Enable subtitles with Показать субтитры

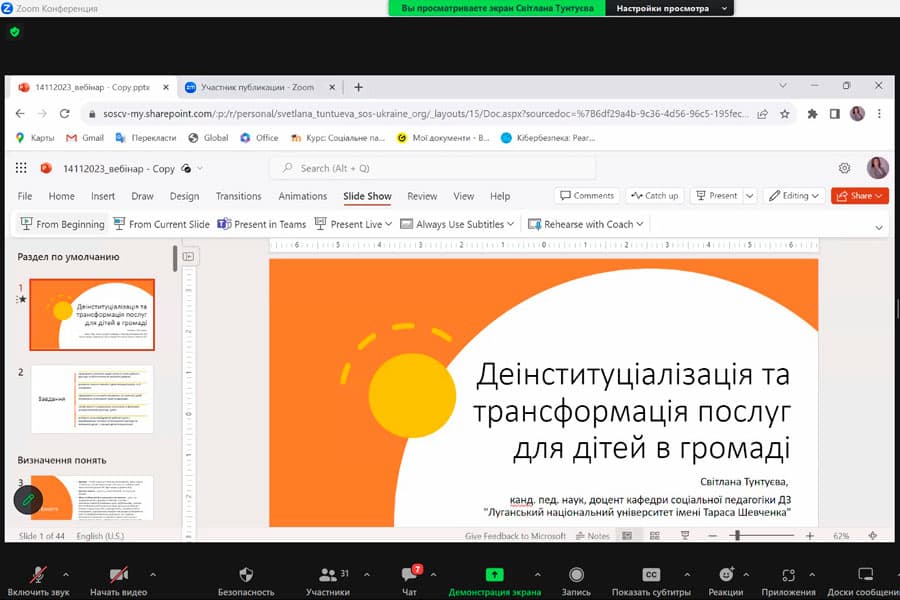652,578
